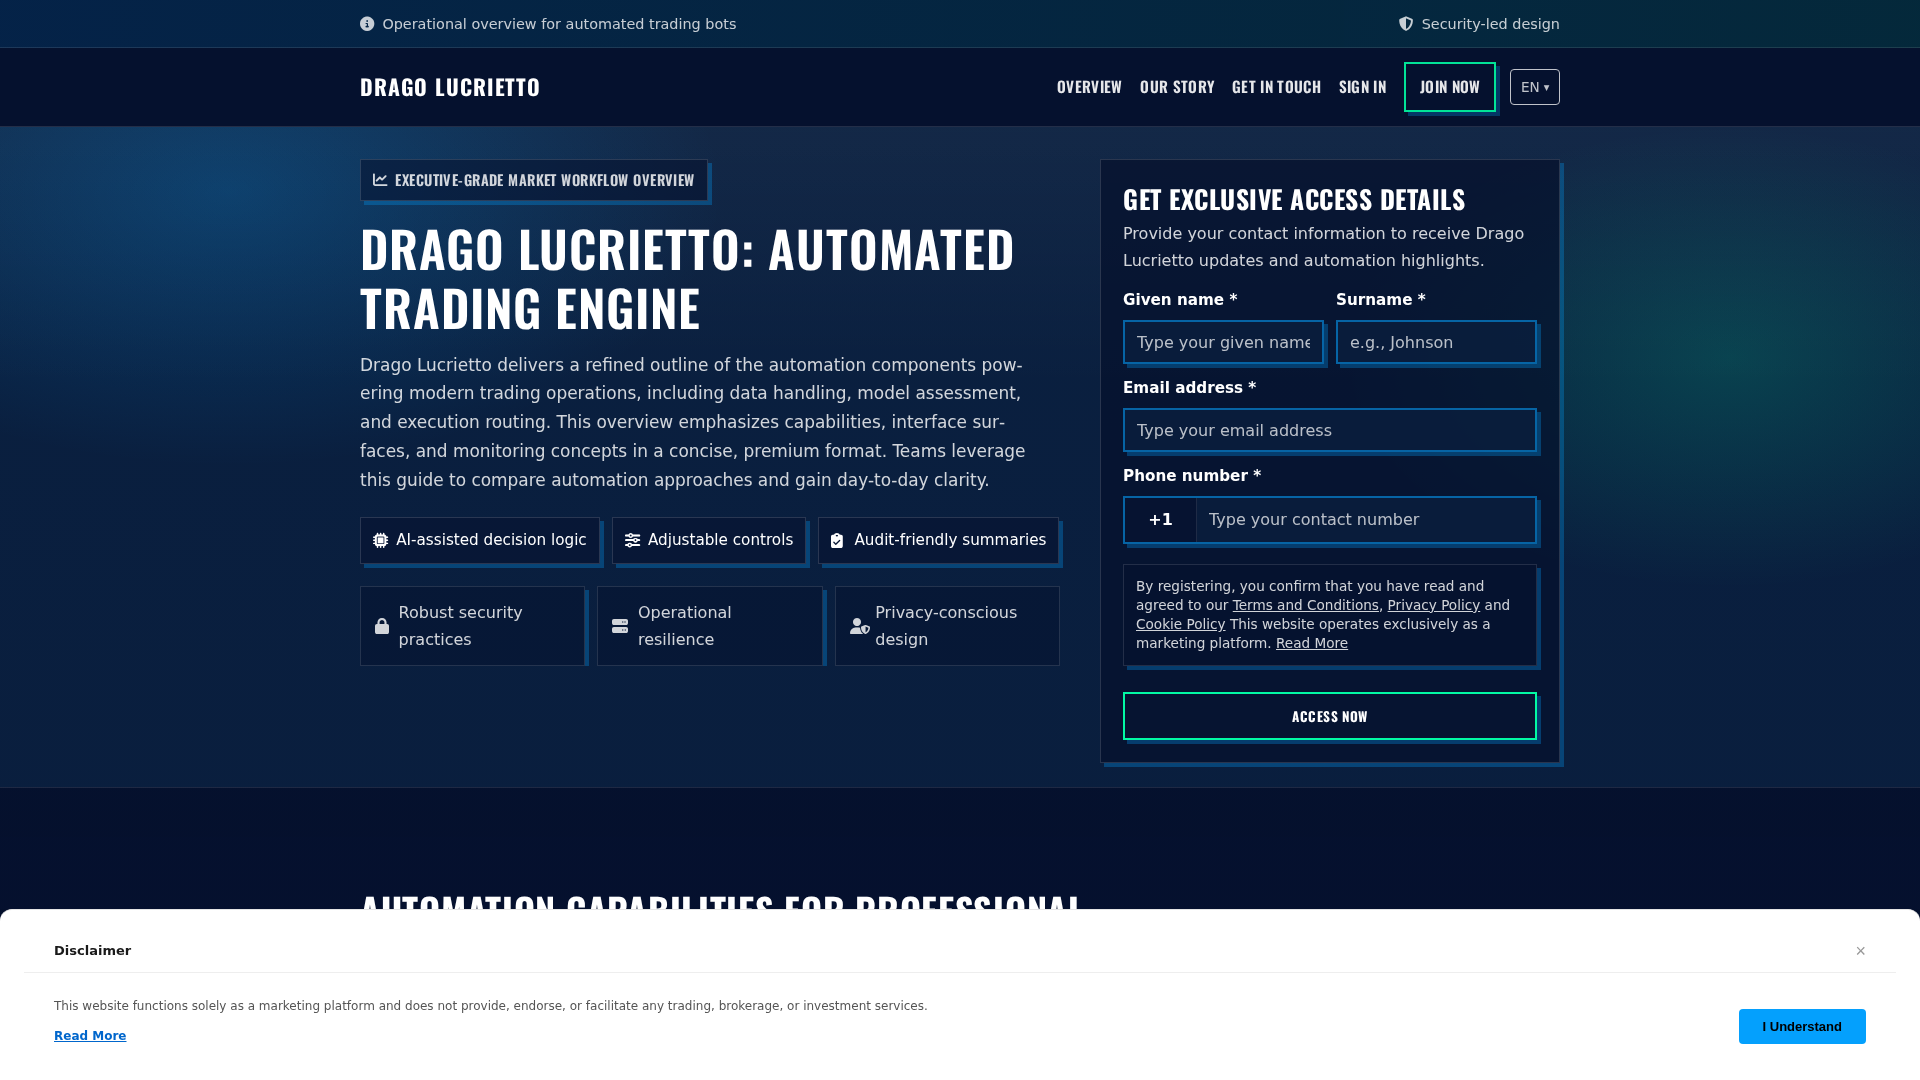Click the Automated Trading Engine main headline
This screenshot has width=1920, height=1080.
coord(687,278)
